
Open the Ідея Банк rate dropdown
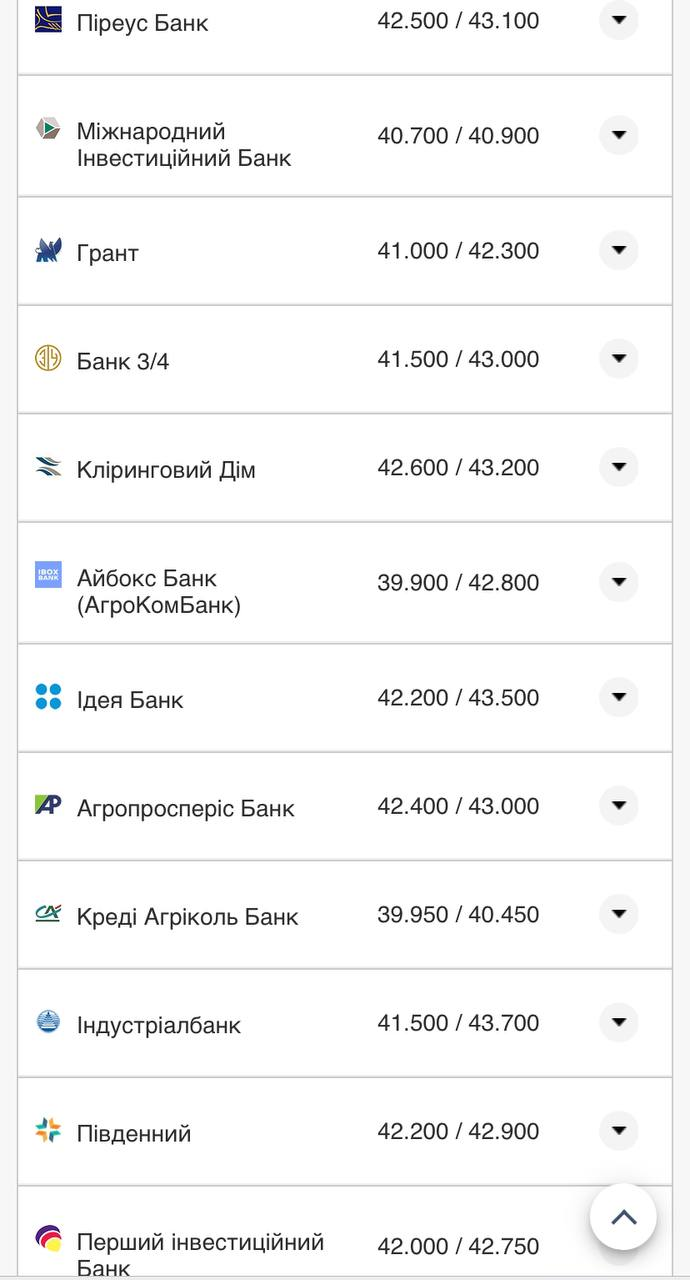click(619, 697)
